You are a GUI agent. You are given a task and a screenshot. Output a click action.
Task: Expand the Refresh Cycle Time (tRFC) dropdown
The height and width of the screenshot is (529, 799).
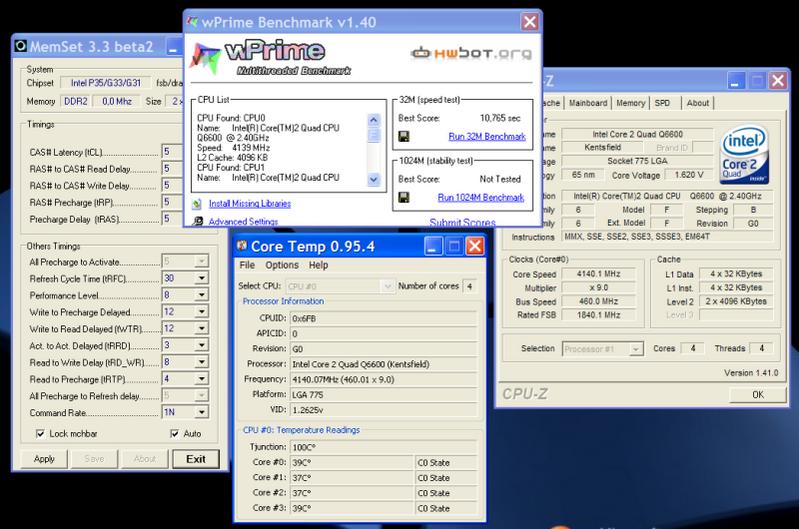point(202,278)
